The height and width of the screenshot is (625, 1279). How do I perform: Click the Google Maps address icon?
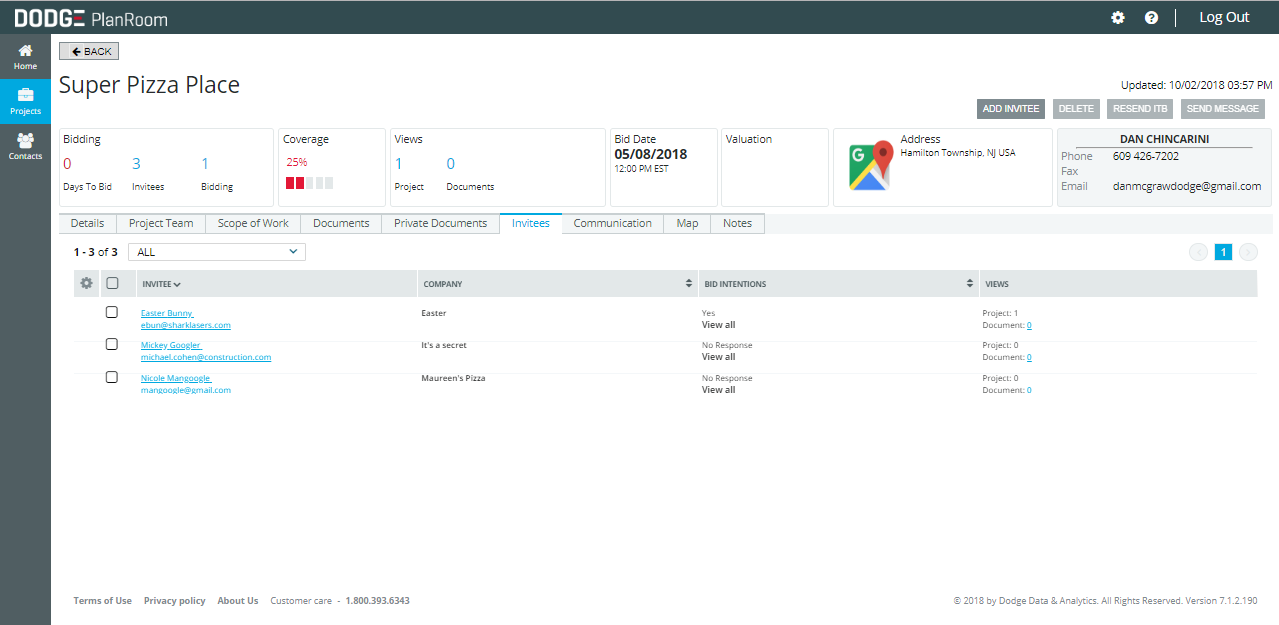[868, 167]
